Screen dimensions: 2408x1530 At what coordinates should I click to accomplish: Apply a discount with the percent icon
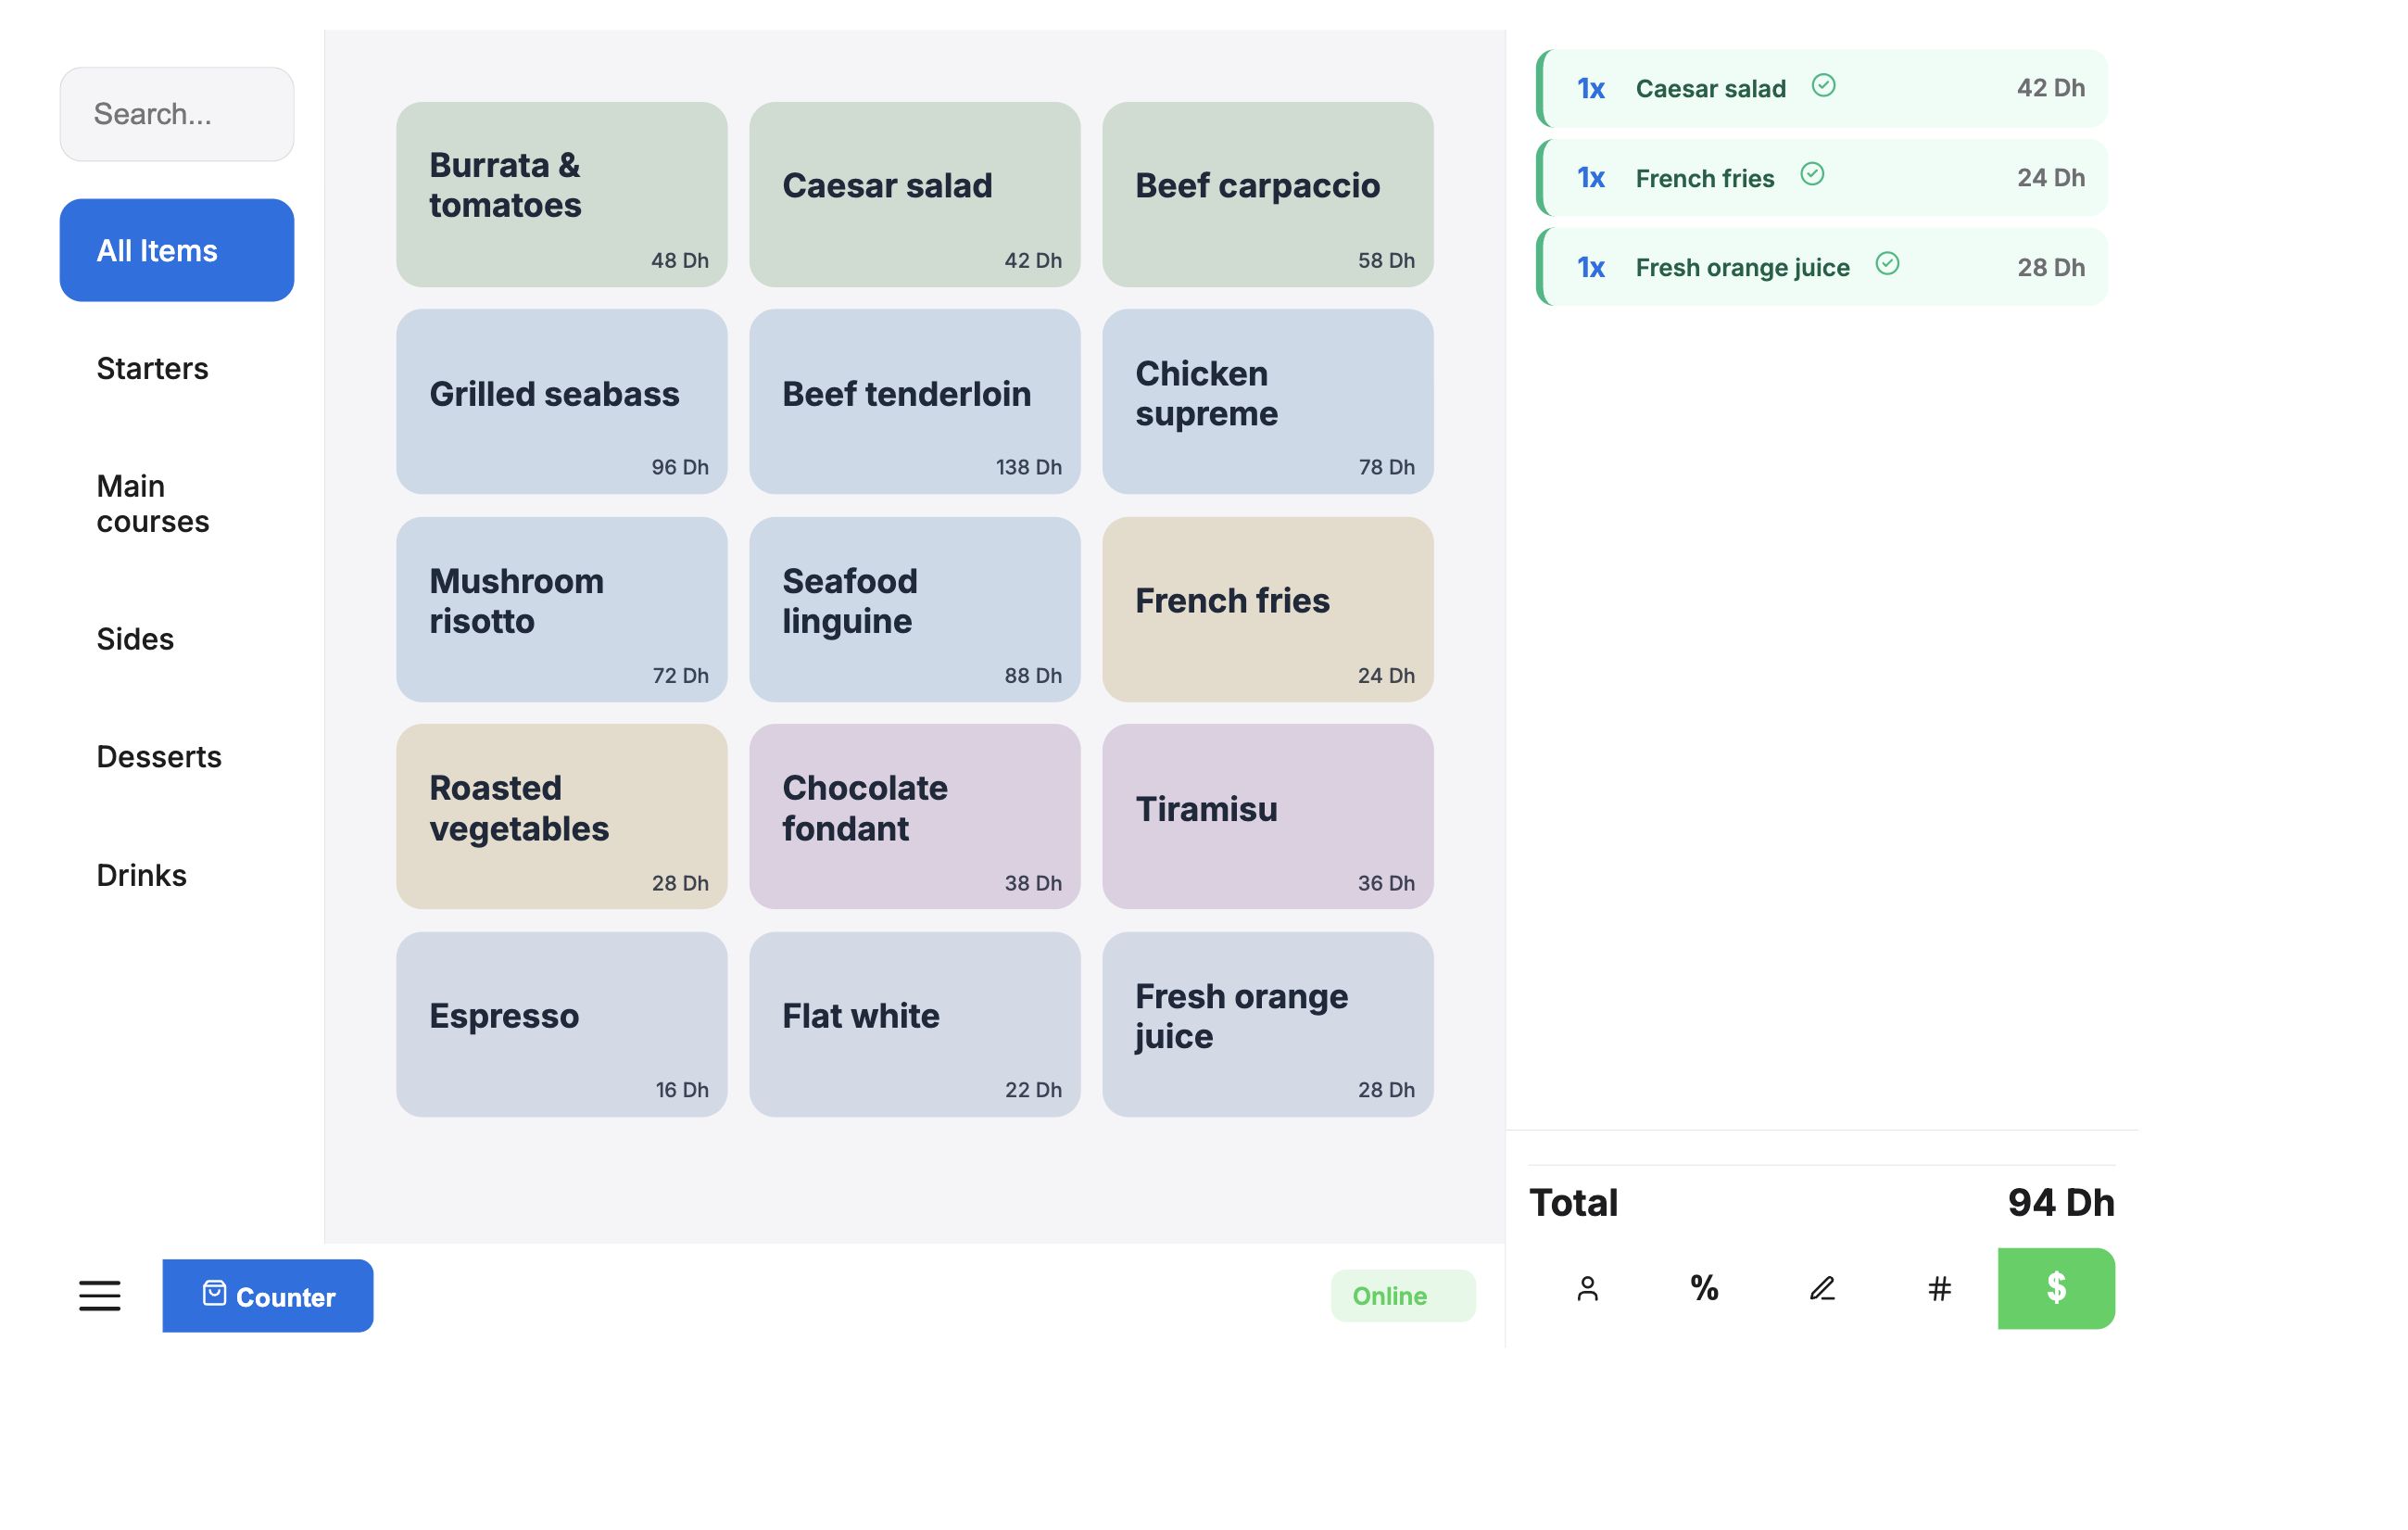click(x=1704, y=1288)
